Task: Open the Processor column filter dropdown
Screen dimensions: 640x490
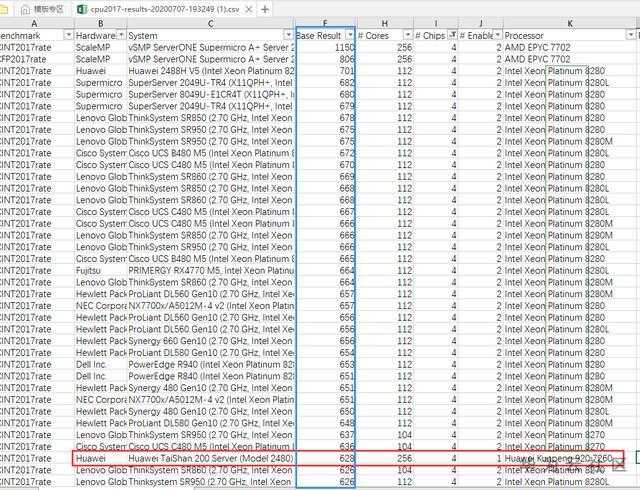Action: coord(631,36)
